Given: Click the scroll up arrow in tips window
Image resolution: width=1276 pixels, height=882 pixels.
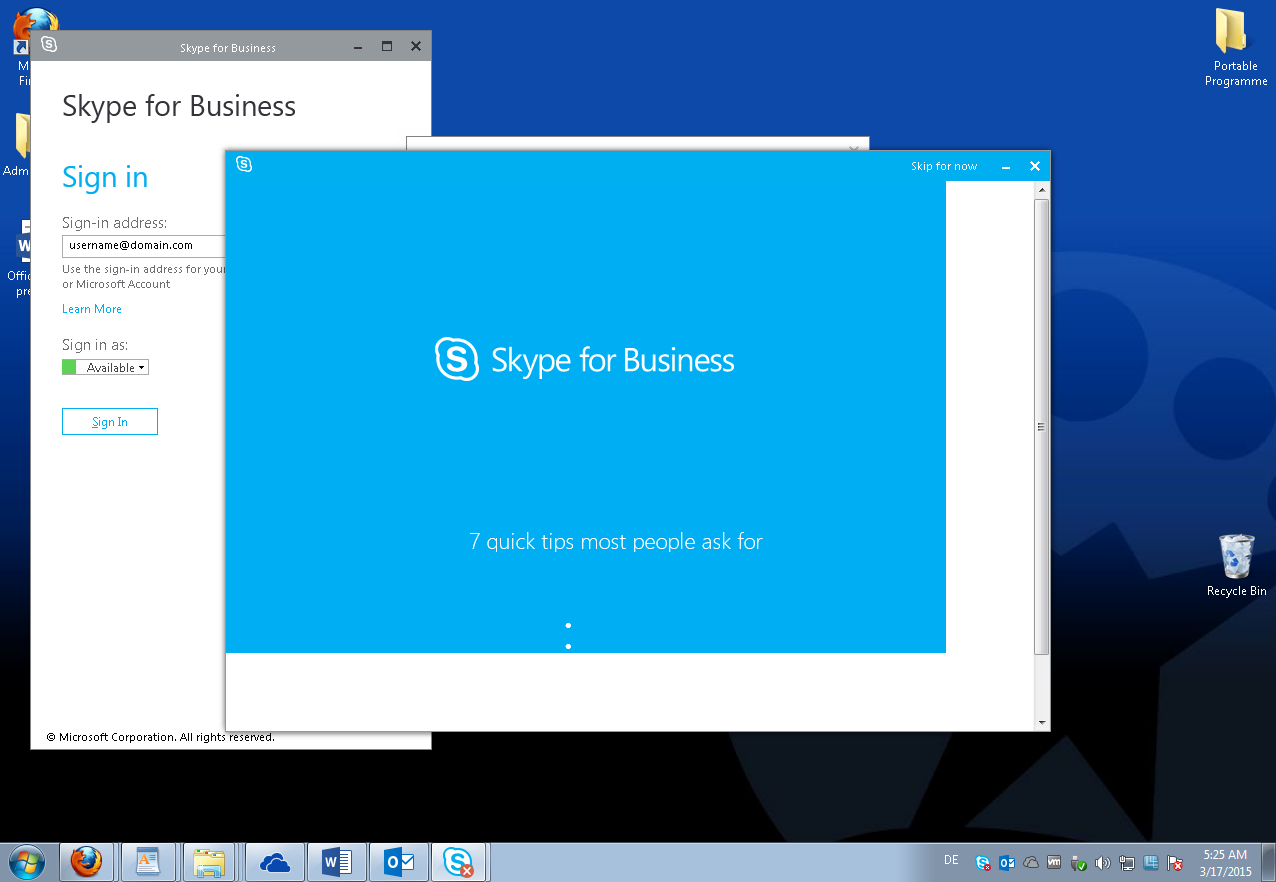Looking at the screenshot, I should tap(1041, 189).
